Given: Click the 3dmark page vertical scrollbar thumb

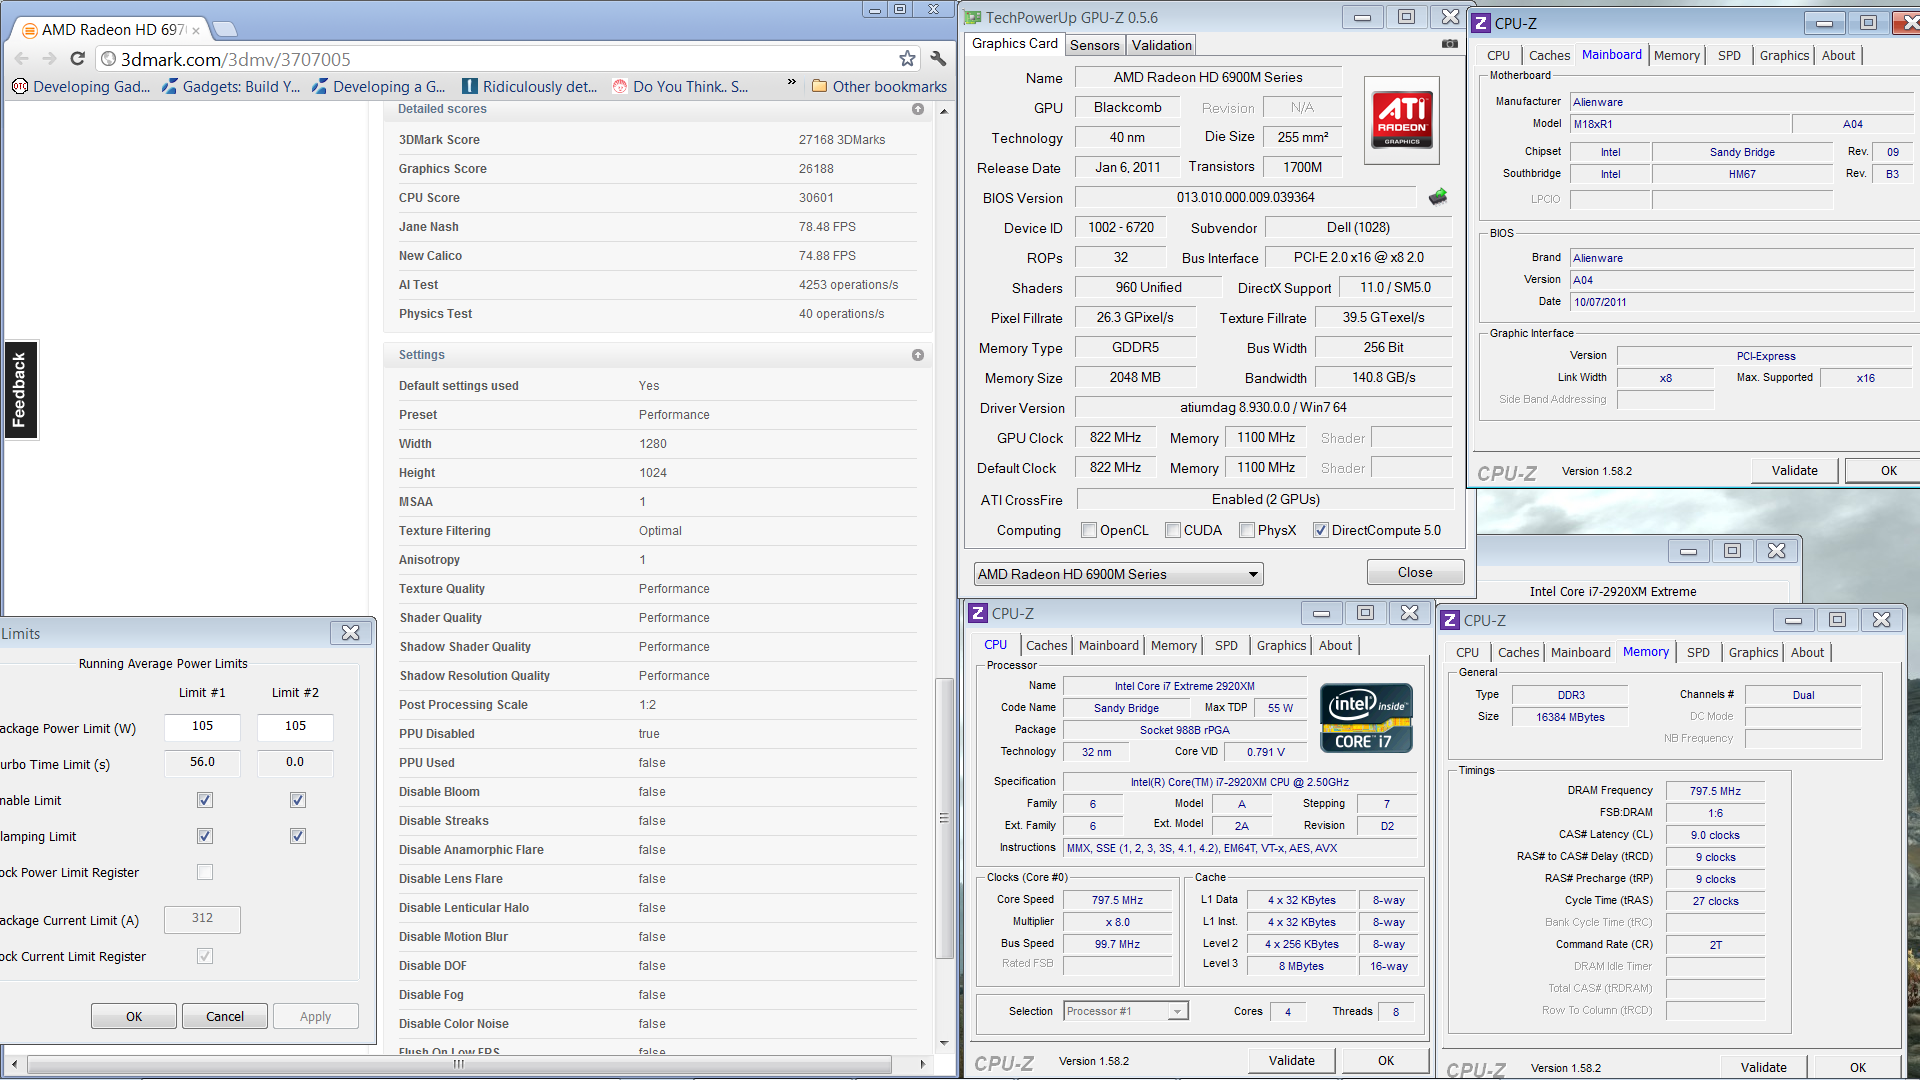Looking at the screenshot, I should 943,818.
